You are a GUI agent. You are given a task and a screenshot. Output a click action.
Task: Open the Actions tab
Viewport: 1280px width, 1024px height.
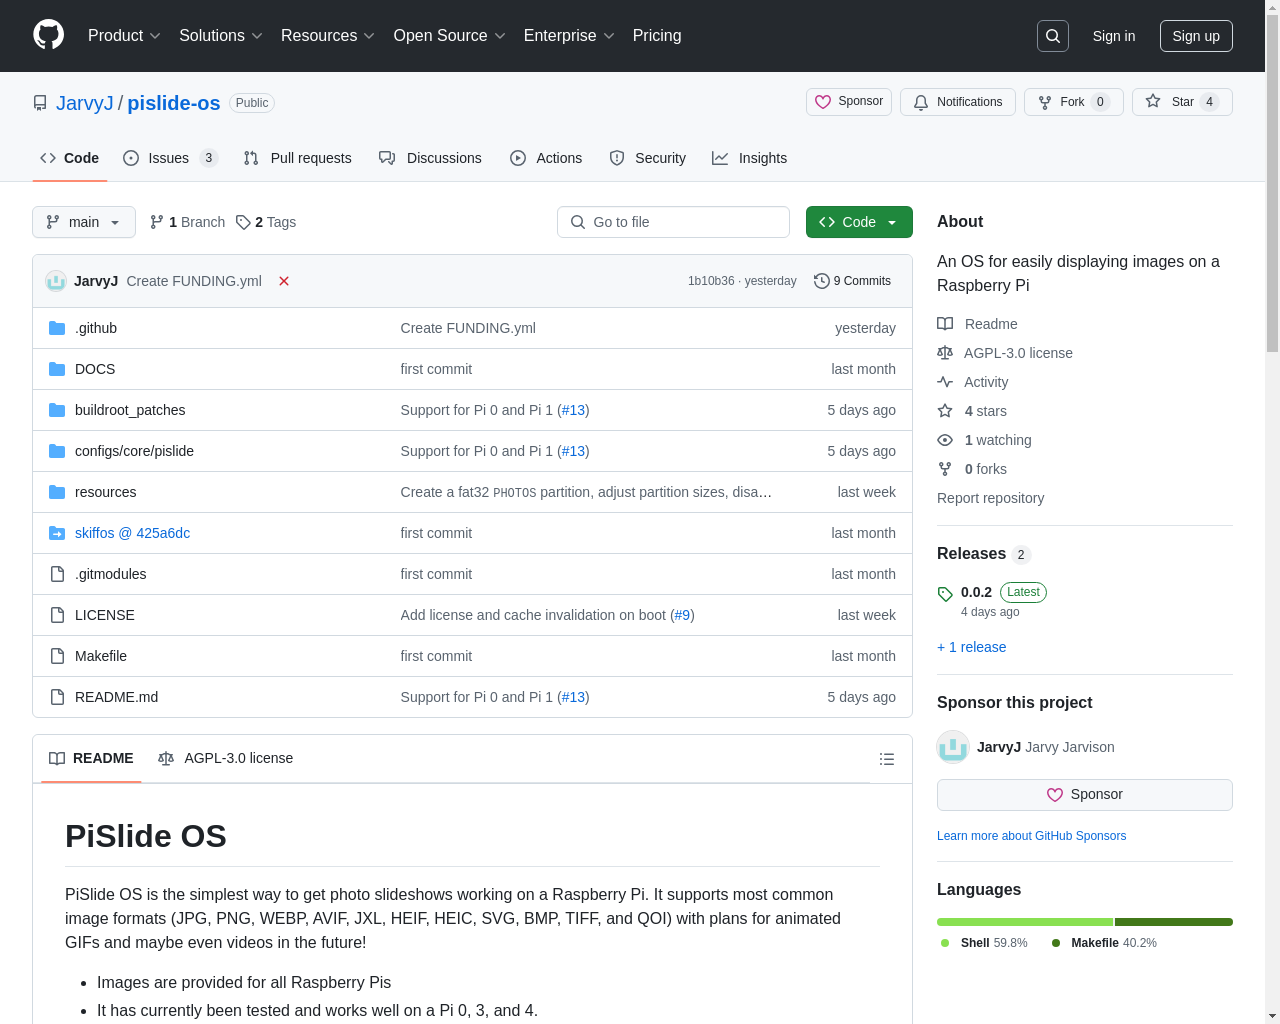546,158
